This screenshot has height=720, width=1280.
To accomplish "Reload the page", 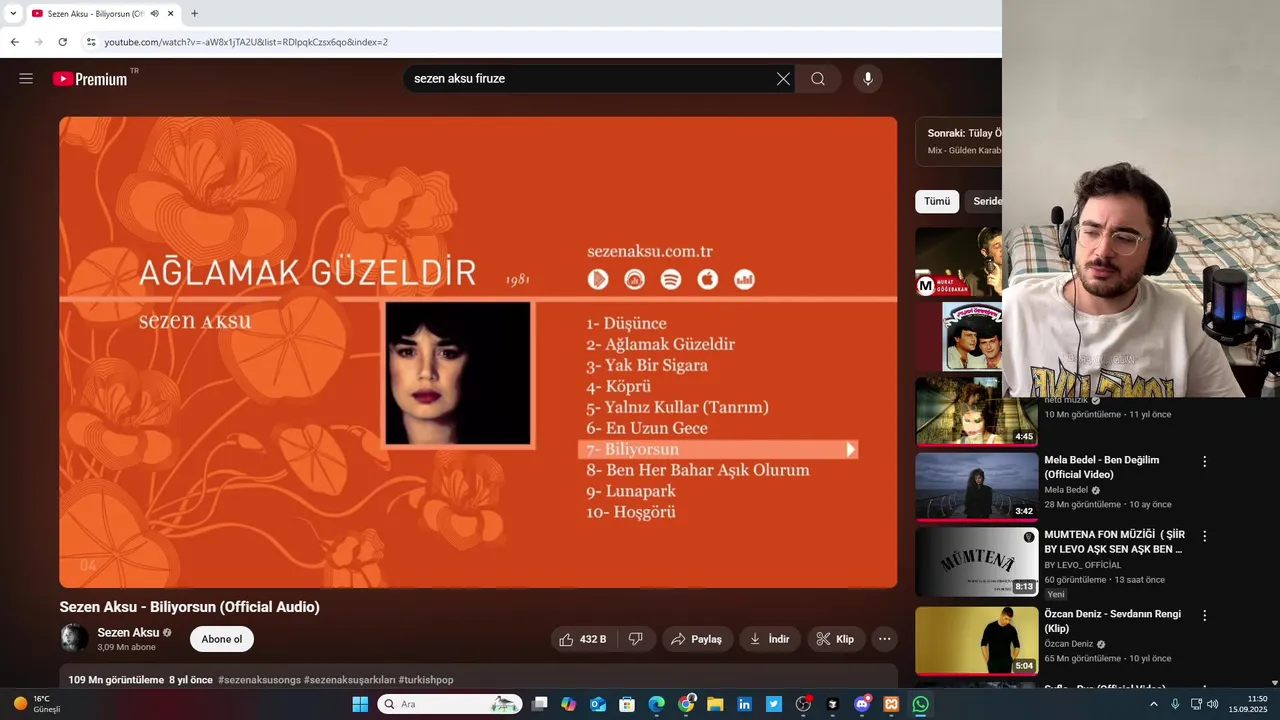I will pyautogui.click(x=62, y=42).
